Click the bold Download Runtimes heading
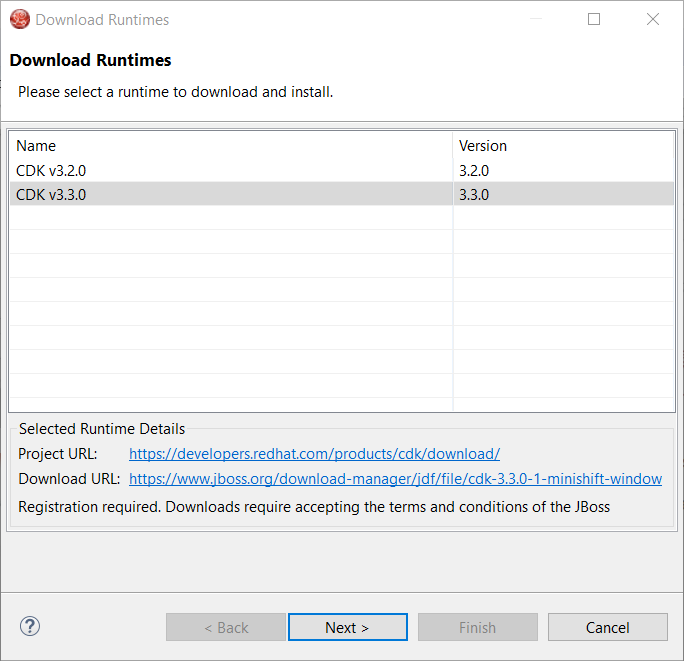The image size is (684, 661). [90, 60]
